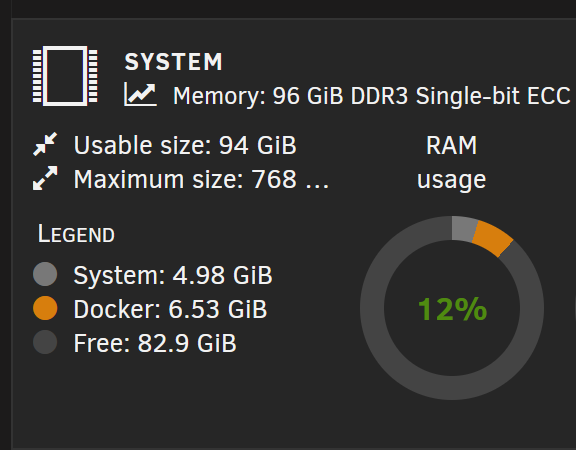Click the 12% value inside the donut
The height and width of the screenshot is (450, 576).
(x=452, y=309)
